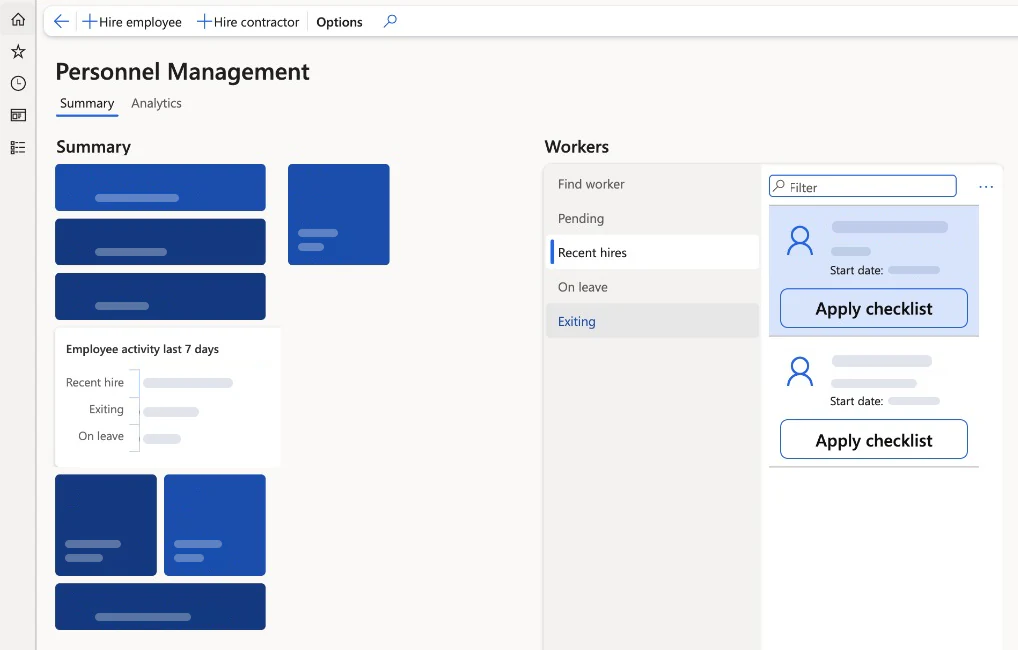This screenshot has width=1018, height=650.
Task: Open the top wide summary tile
Action: pos(160,188)
